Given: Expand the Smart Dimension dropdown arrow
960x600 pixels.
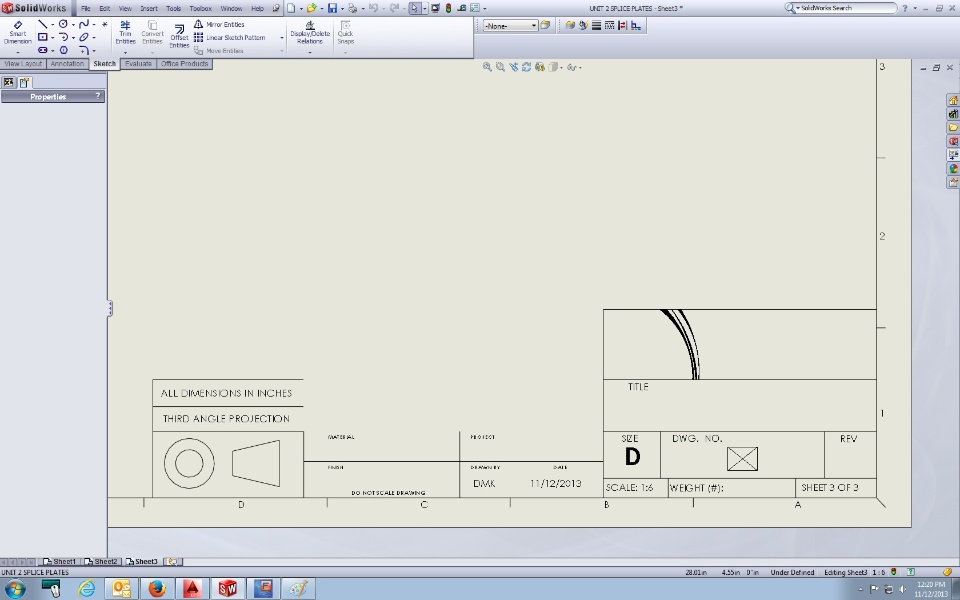Looking at the screenshot, I should 18,53.
